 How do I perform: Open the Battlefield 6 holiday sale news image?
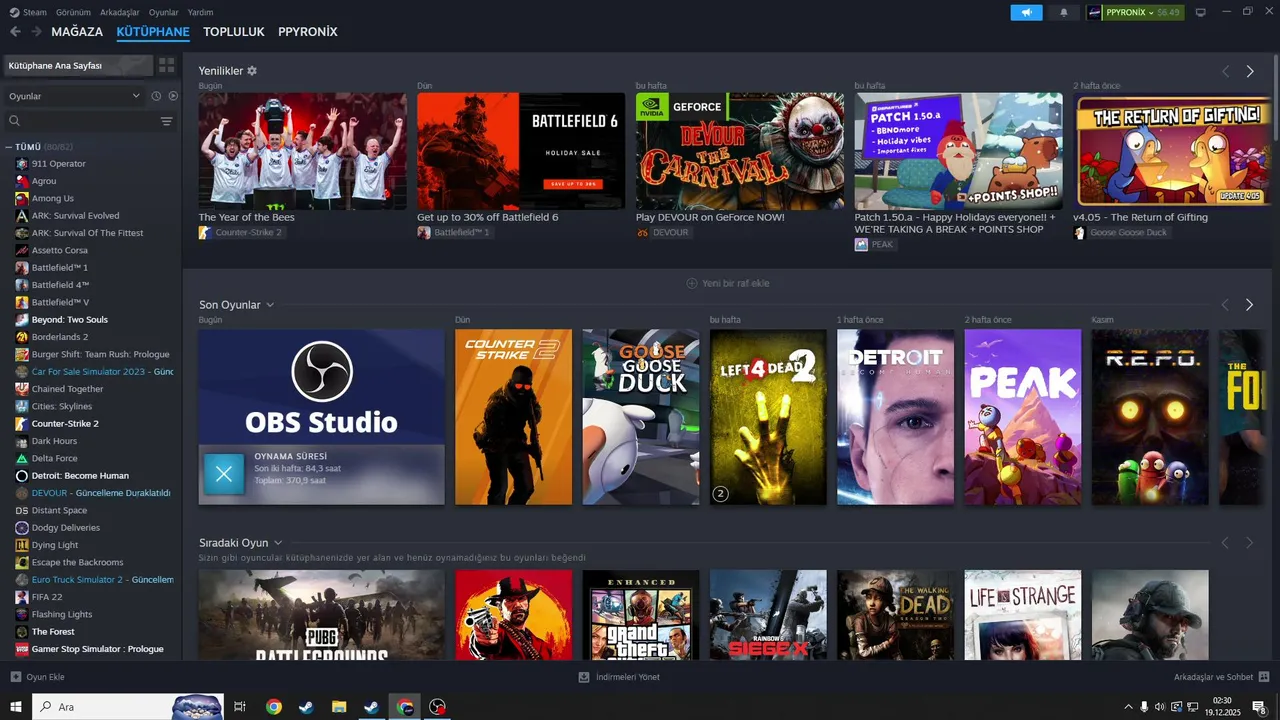(x=521, y=151)
